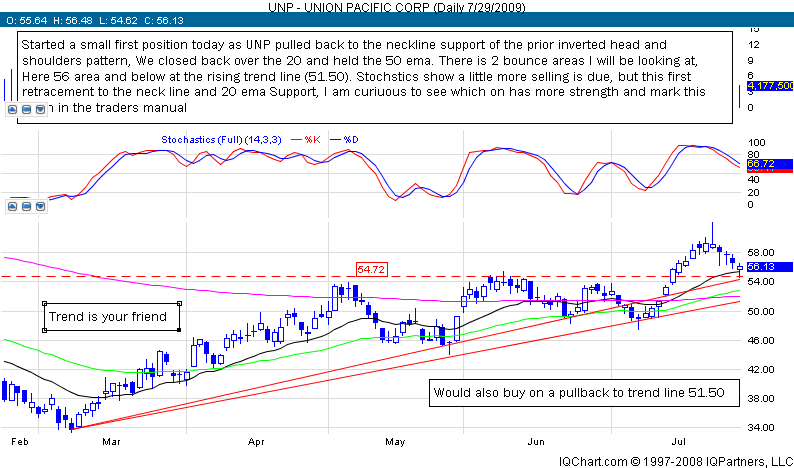Click the "Would also buy on a pullback" annotation
This screenshot has height=468, width=794.
586,393
